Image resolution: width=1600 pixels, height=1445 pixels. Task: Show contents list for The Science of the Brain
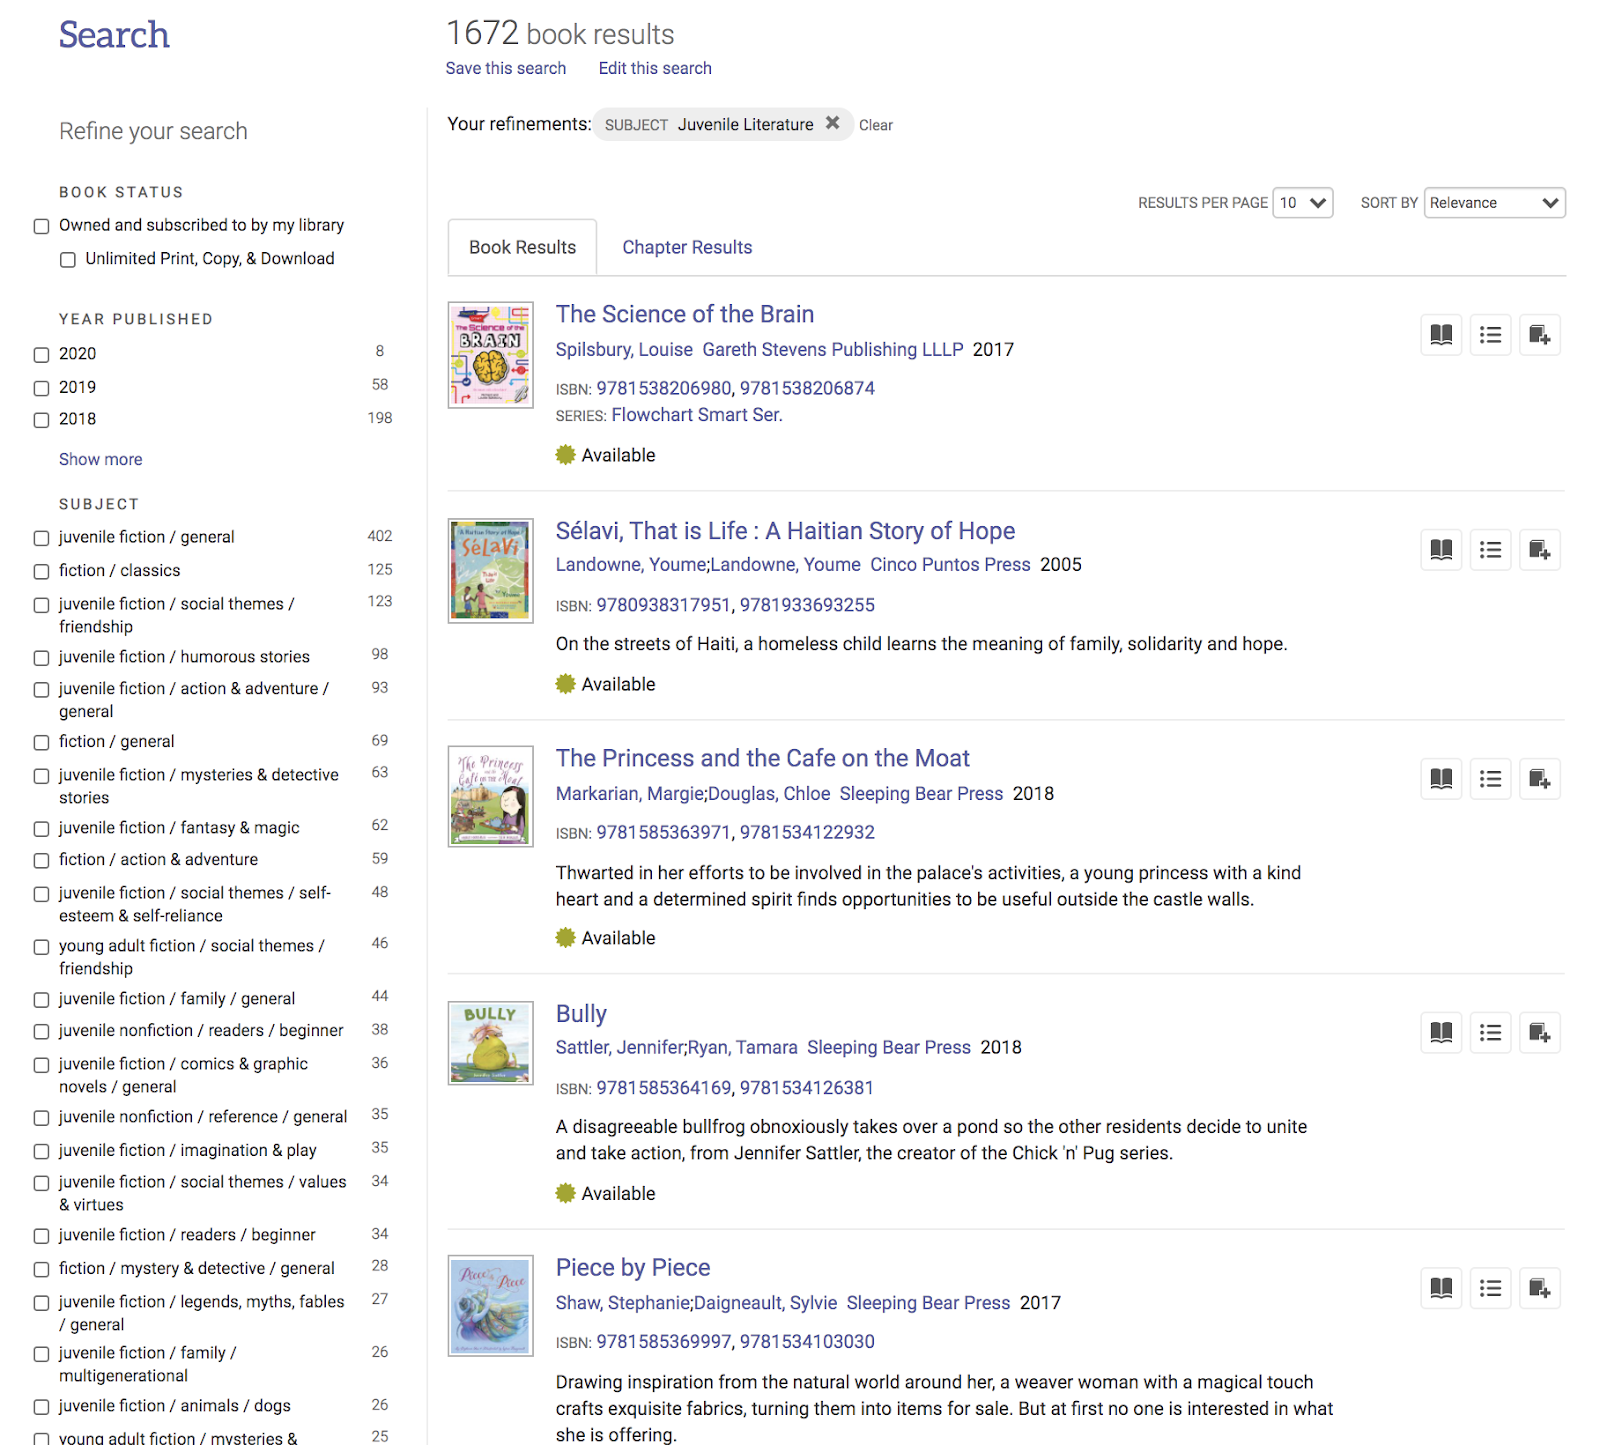click(x=1490, y=335)
